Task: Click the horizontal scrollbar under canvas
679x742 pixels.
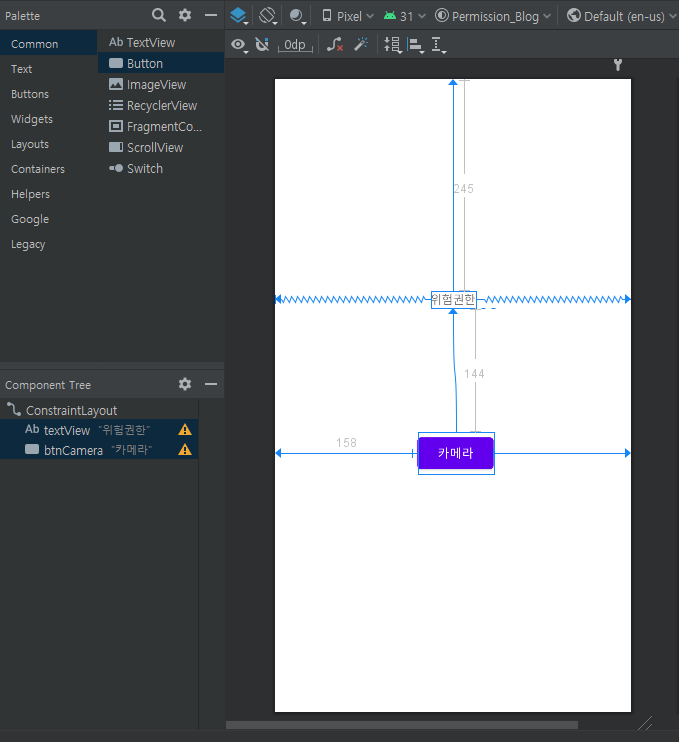Action: click(x=402, y=725)
